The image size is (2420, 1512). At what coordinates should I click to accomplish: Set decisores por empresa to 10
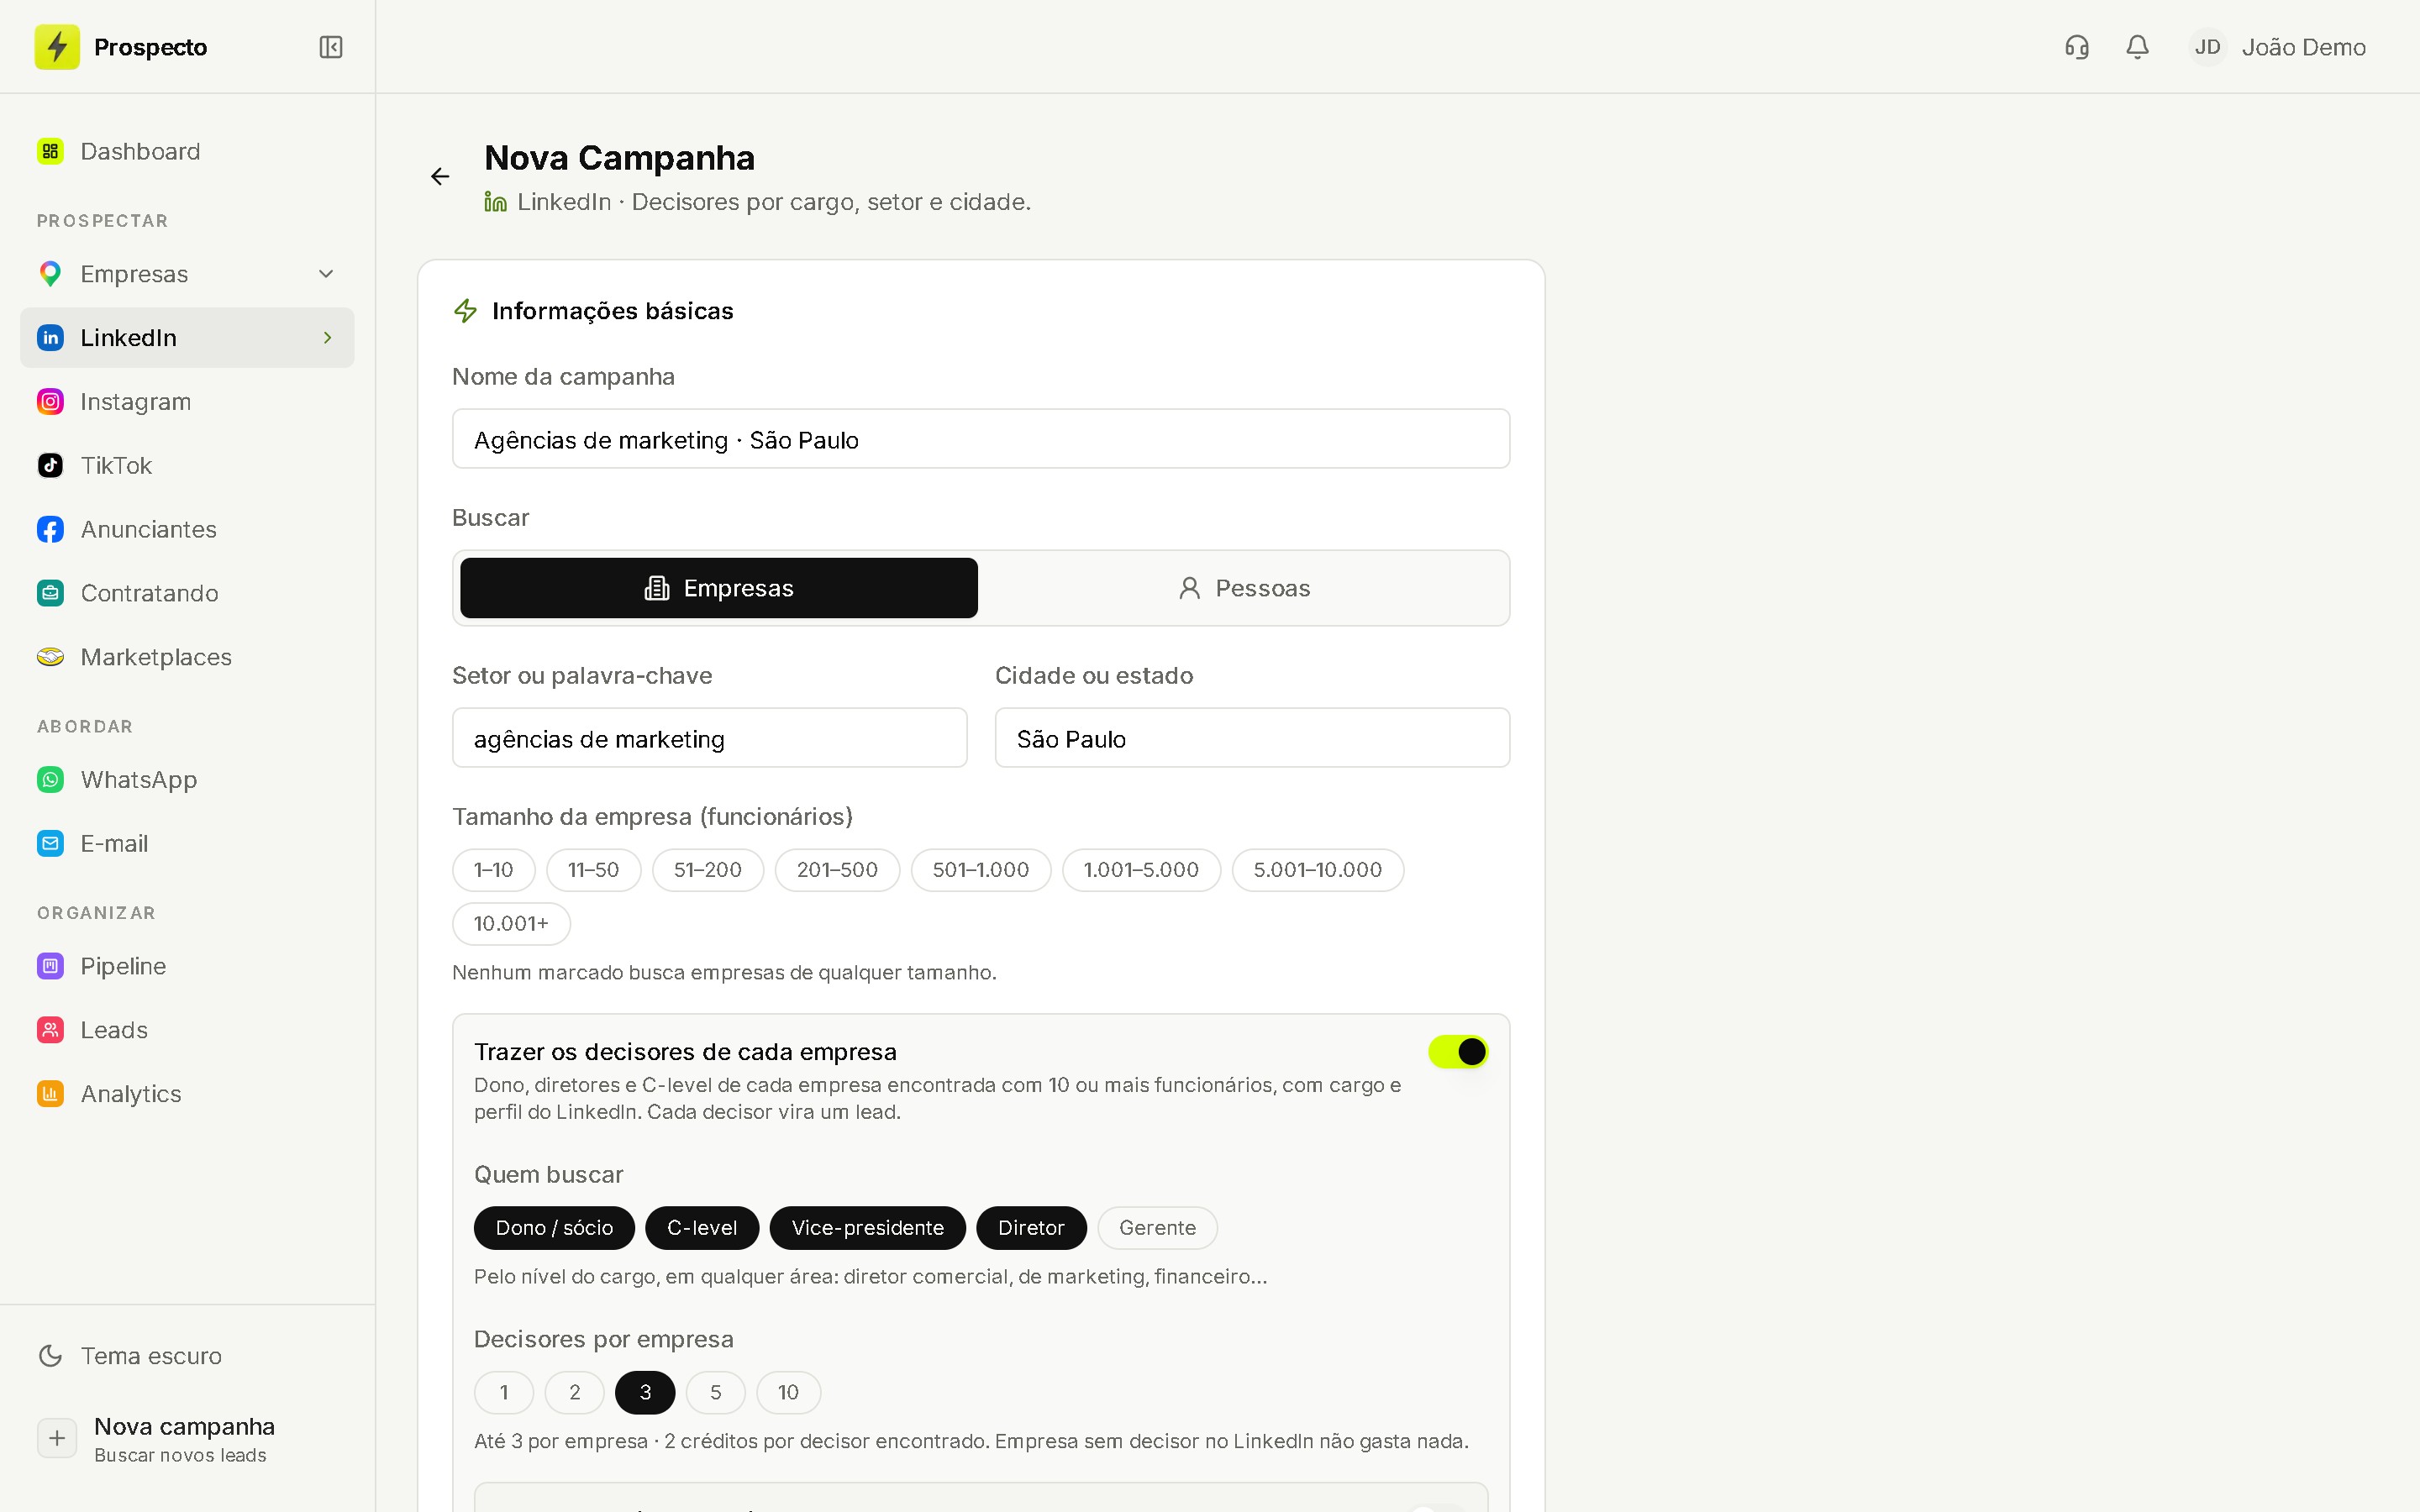pyautogui.click(x=789, y=1393)
